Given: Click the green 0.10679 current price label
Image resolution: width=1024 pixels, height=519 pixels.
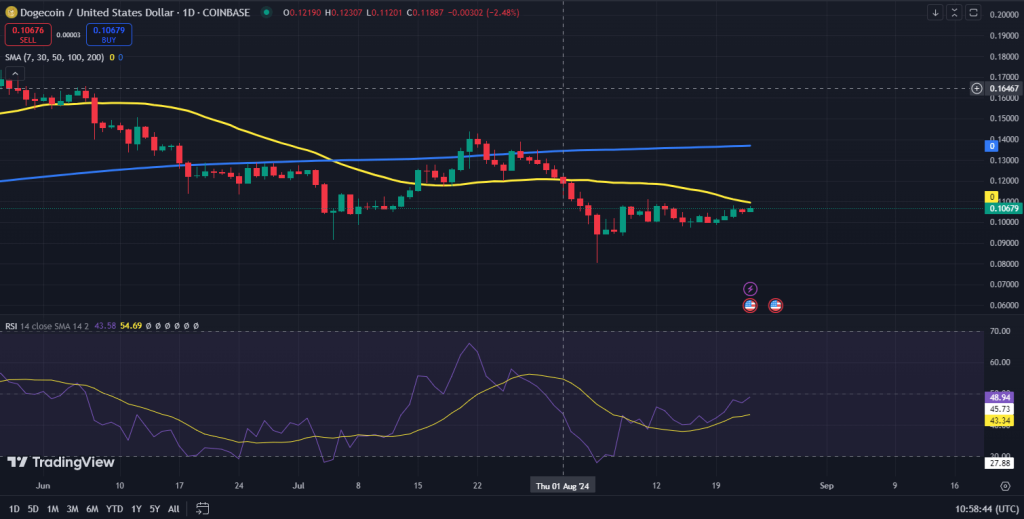Looking at the screenshot, I should click(1004, 208).
